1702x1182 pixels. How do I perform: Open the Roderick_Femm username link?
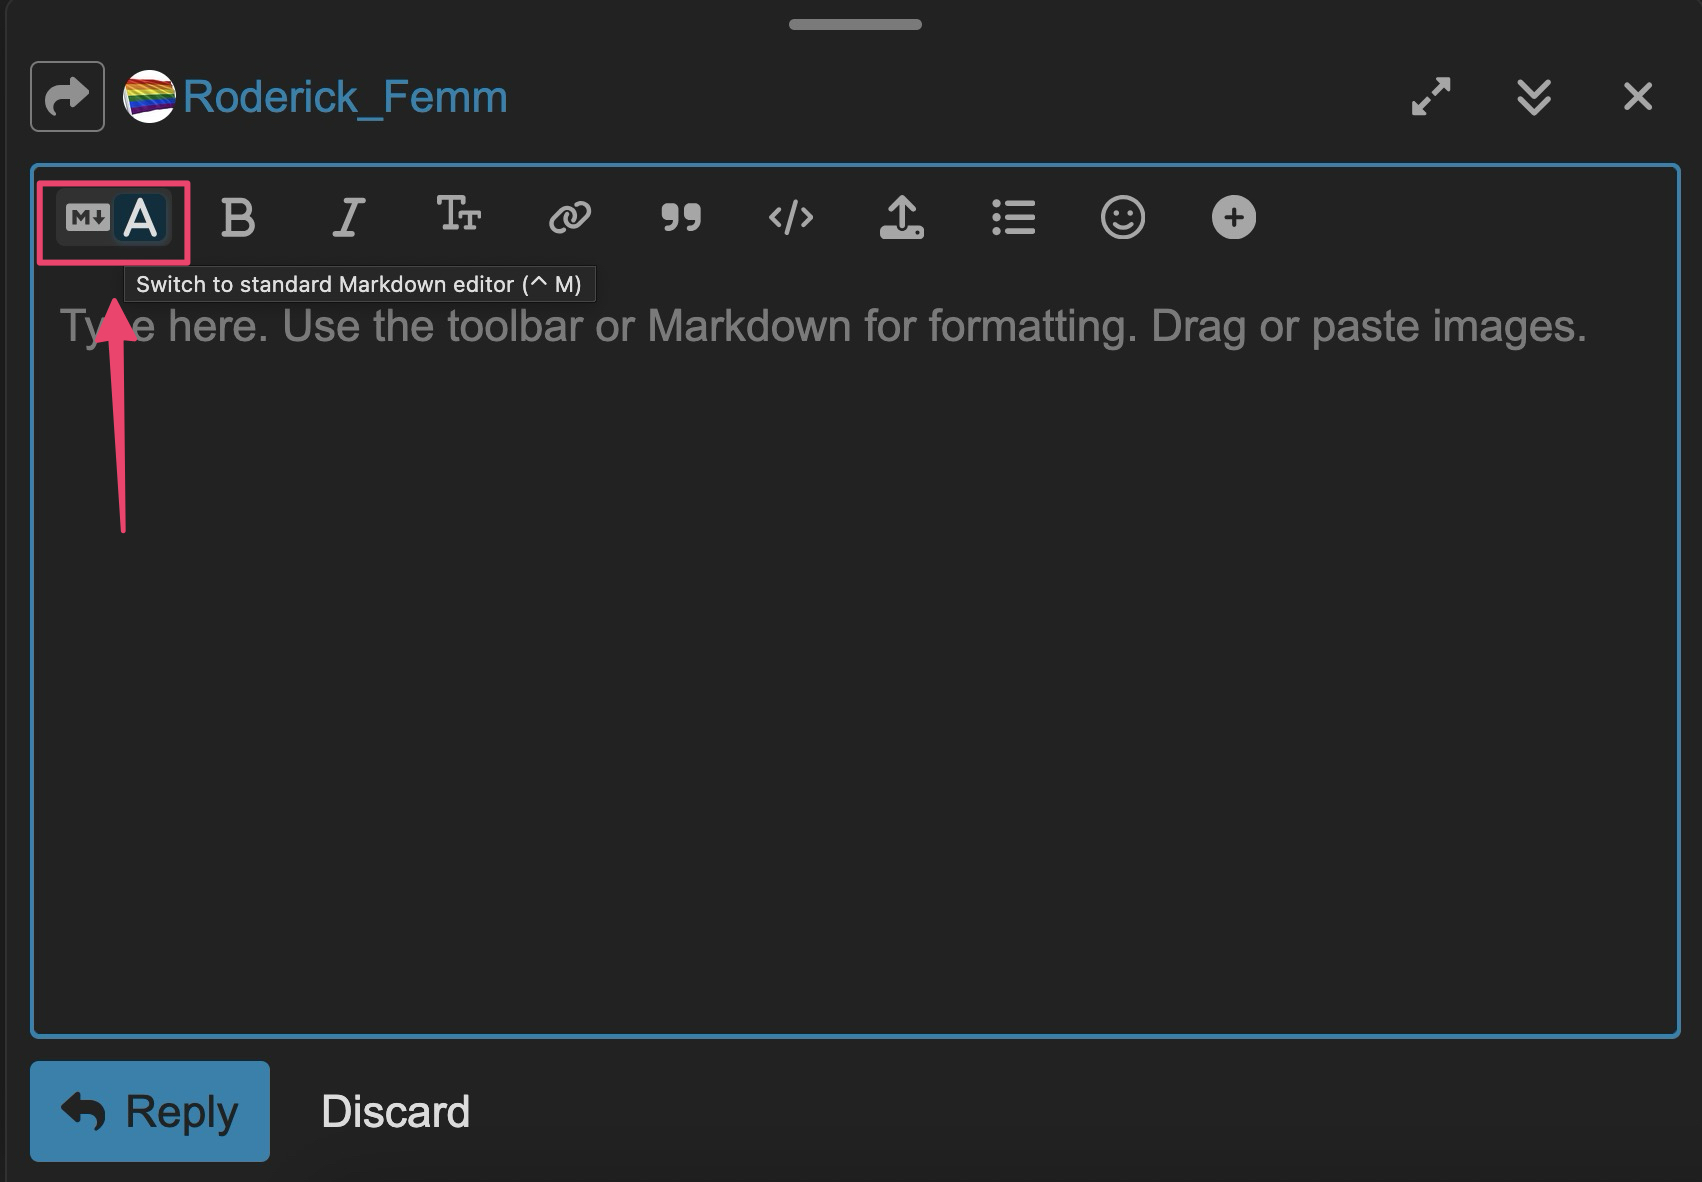[345, 97]
